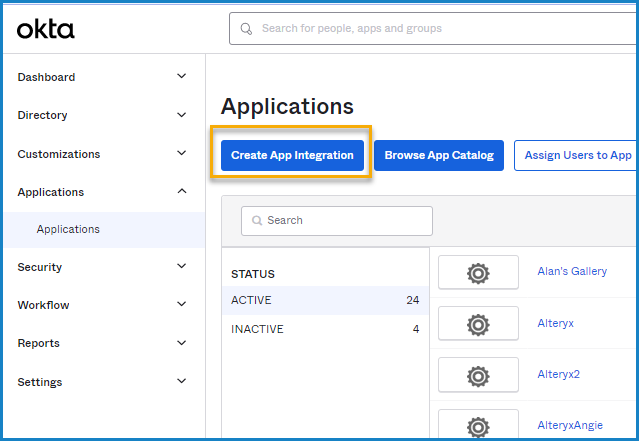Open the Alteryx2 app link
Viewport: 639px width, 441px height.
pos(558,374)
